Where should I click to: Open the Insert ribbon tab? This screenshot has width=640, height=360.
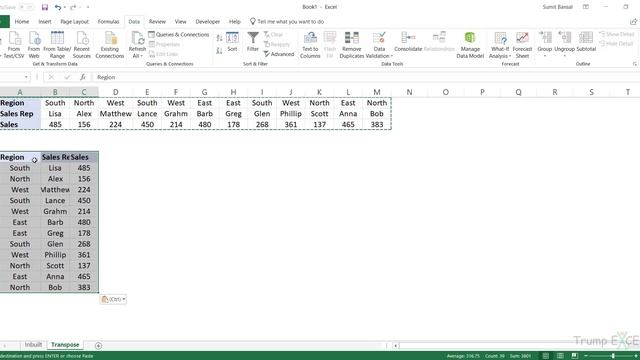[x=45, y=22]
